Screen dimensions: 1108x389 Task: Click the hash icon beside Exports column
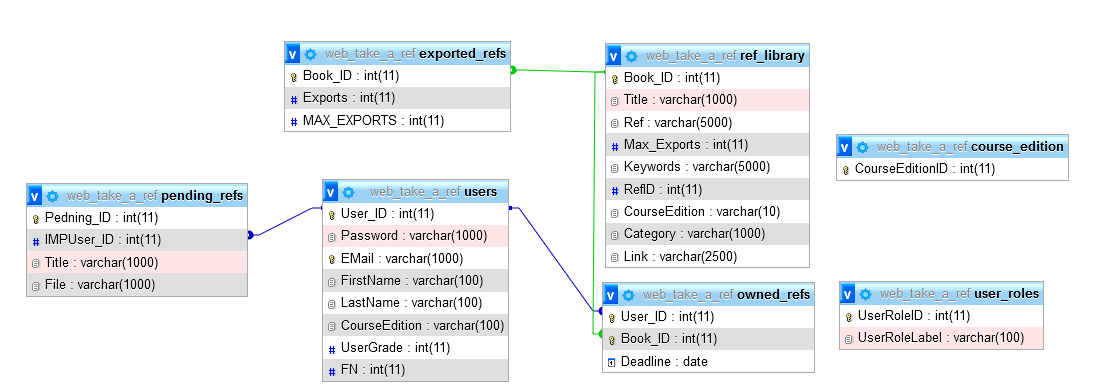coord(294,99)
